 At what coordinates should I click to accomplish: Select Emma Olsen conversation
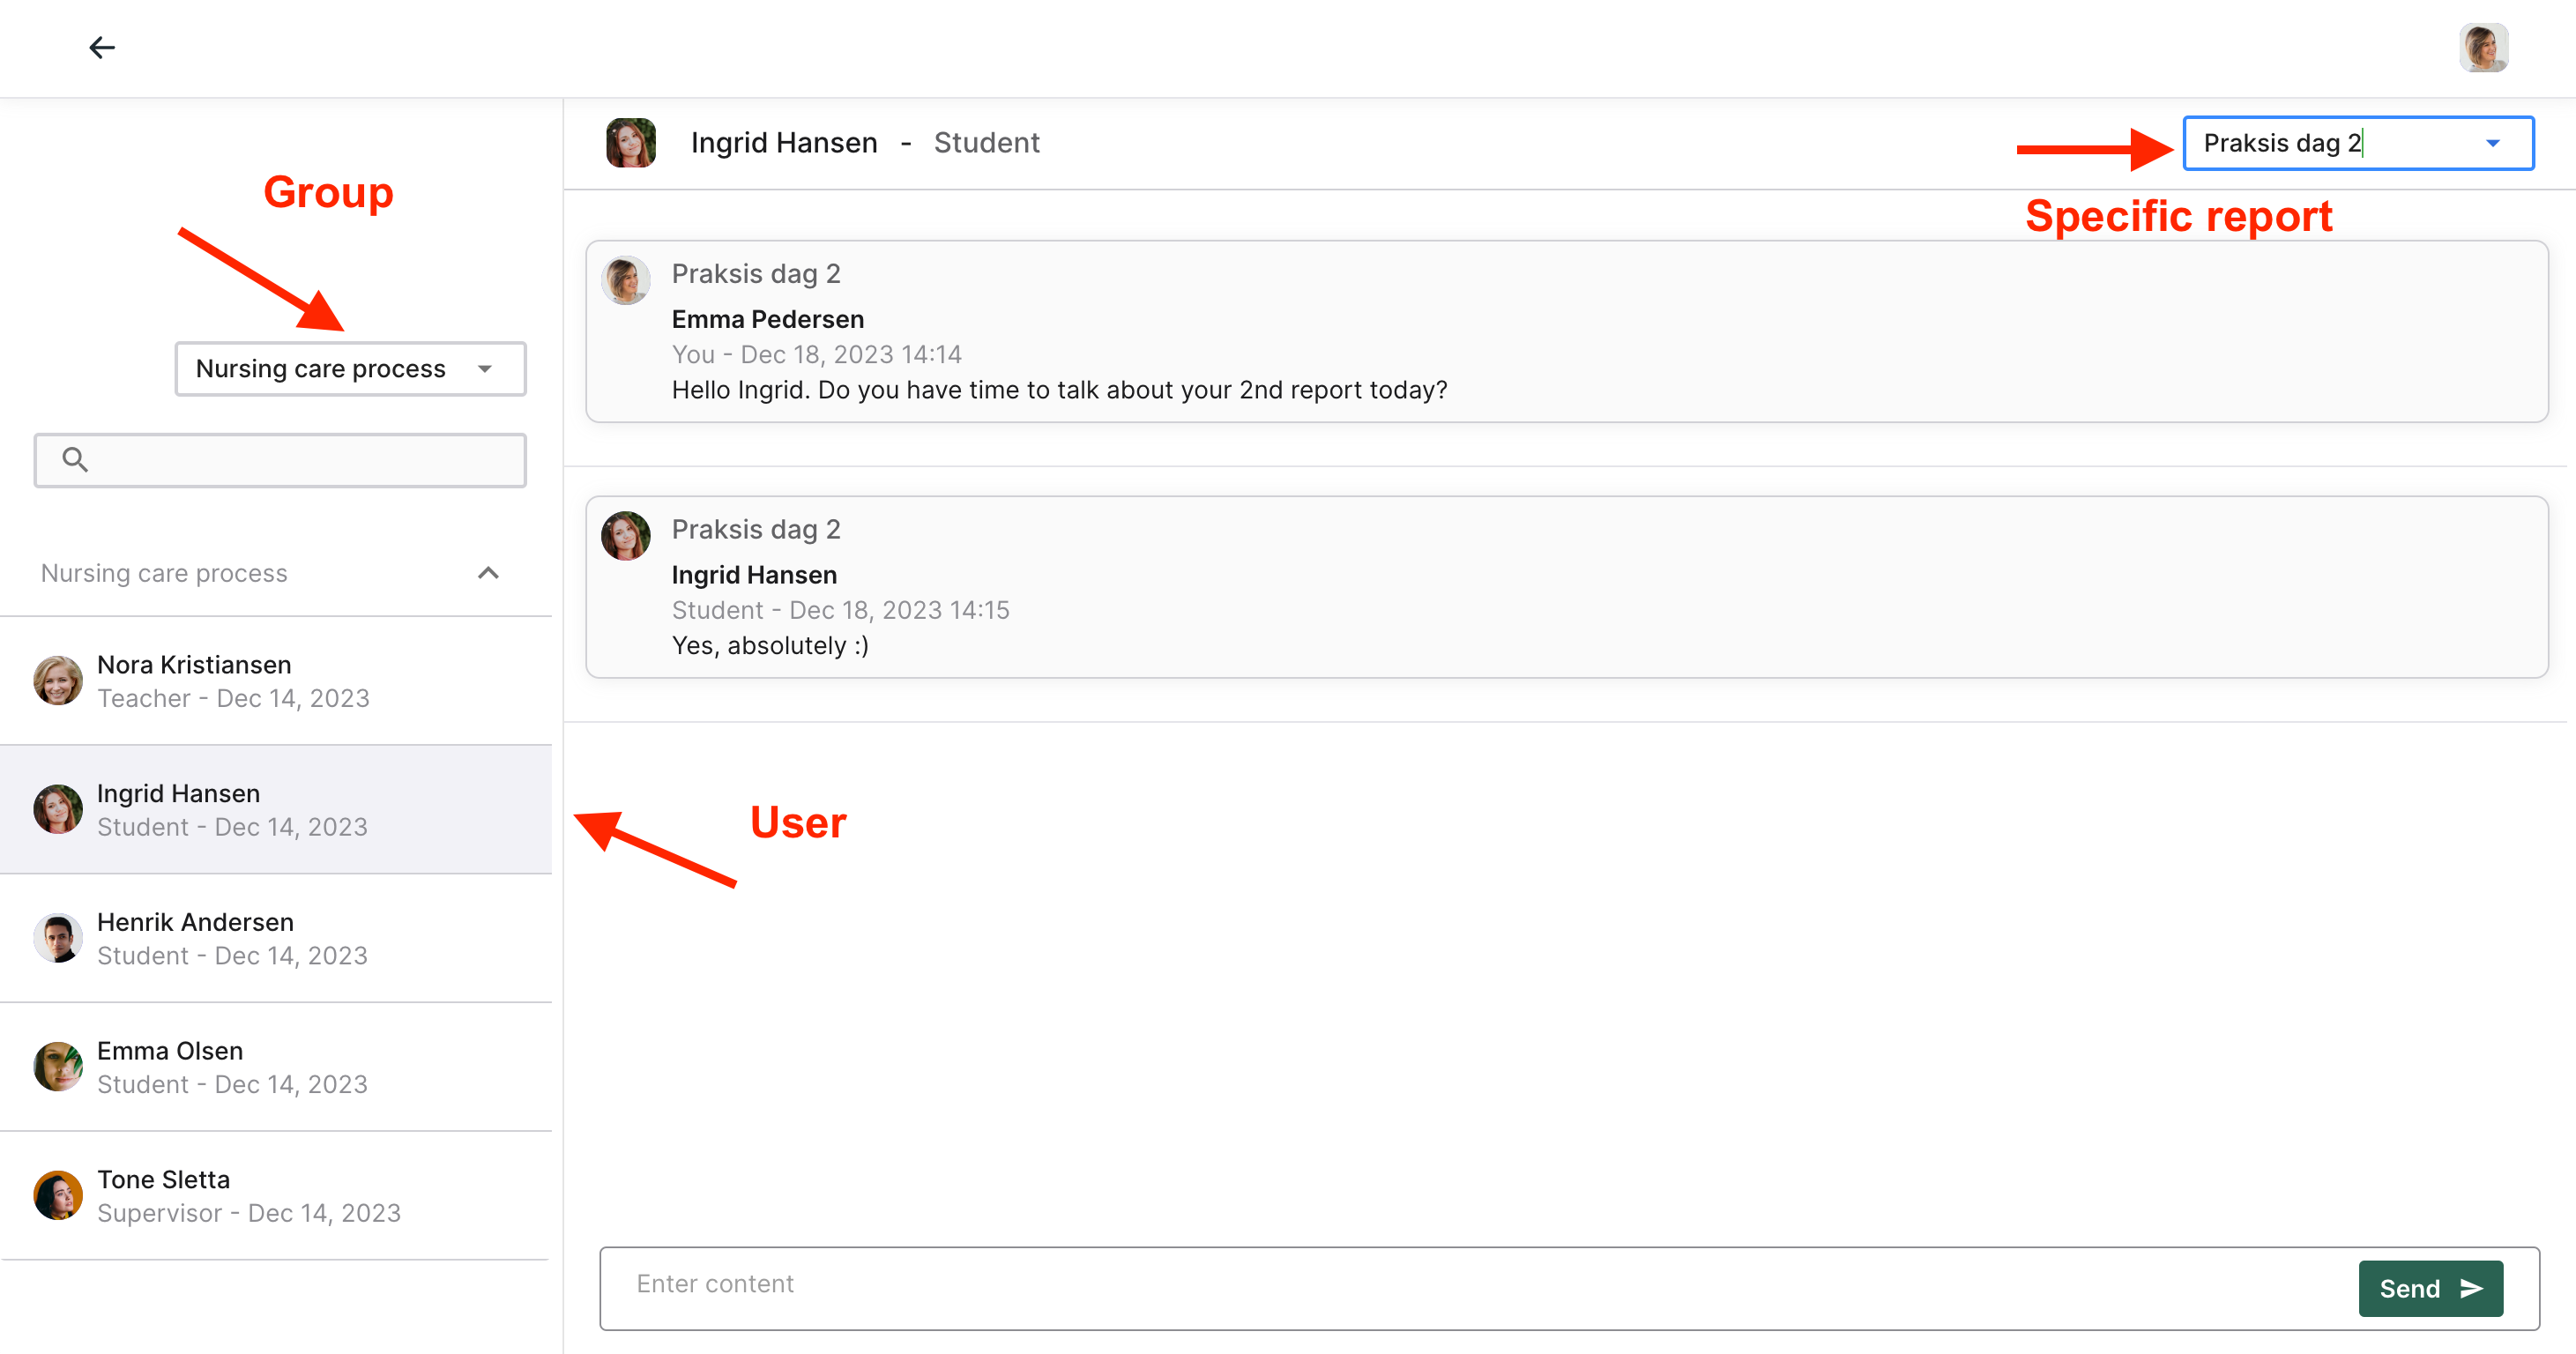click(x=276, y=1067)
